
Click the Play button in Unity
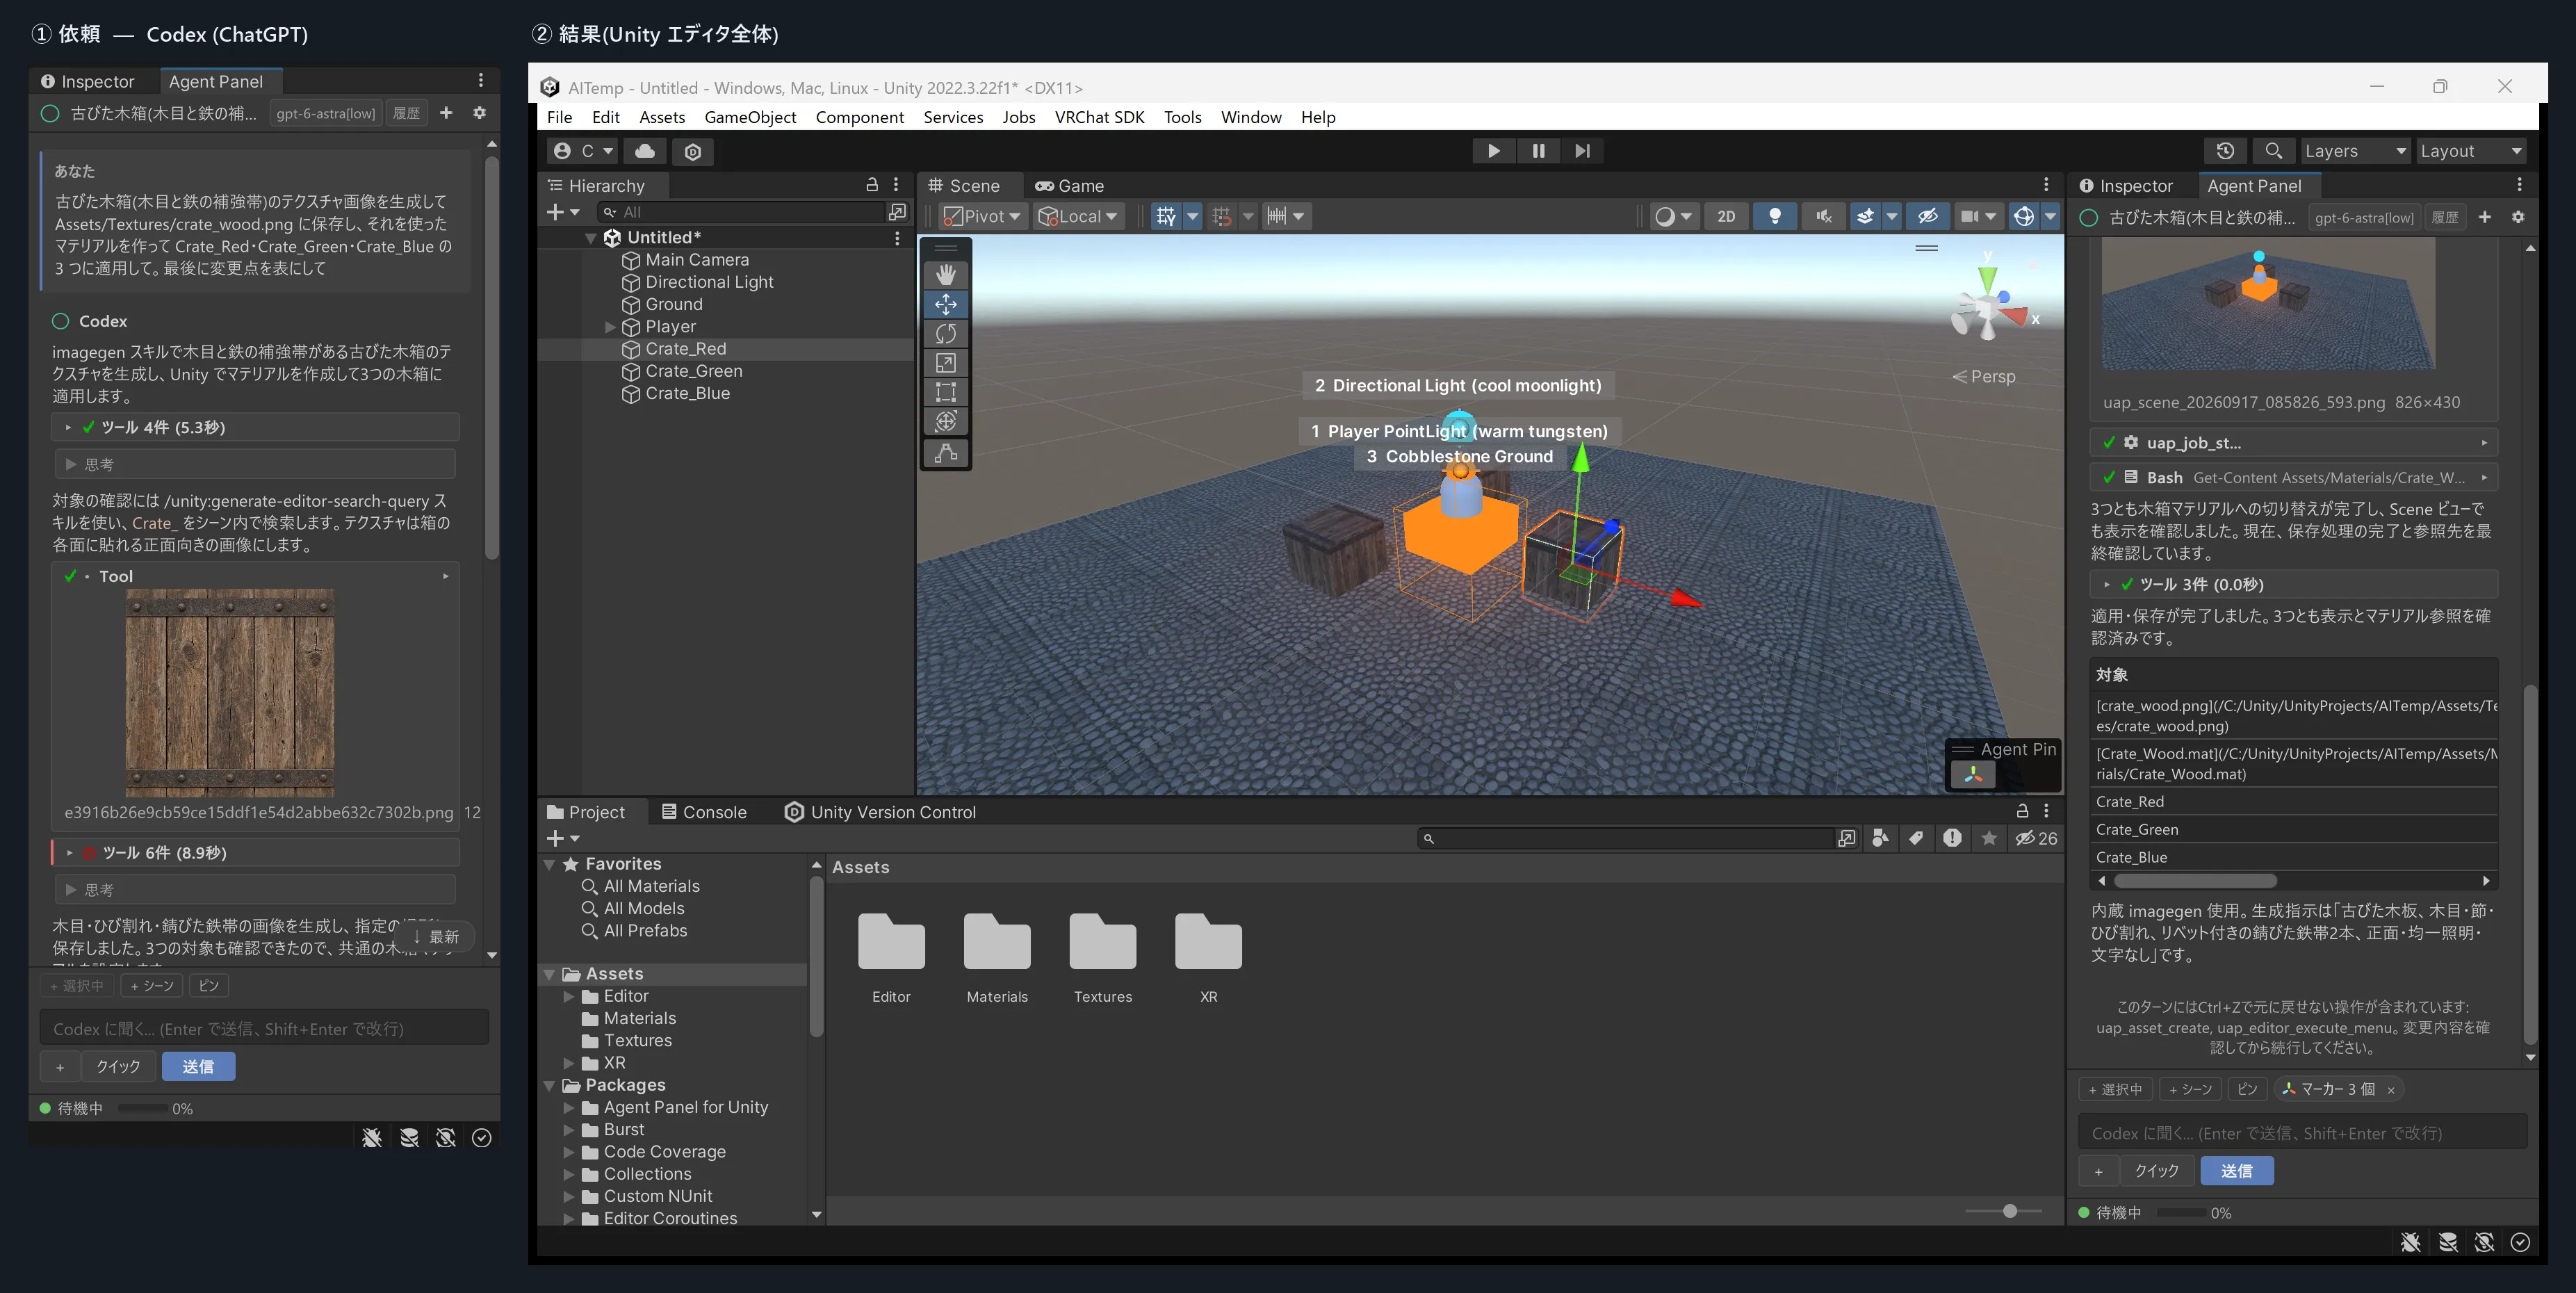tap(1493, 151)
